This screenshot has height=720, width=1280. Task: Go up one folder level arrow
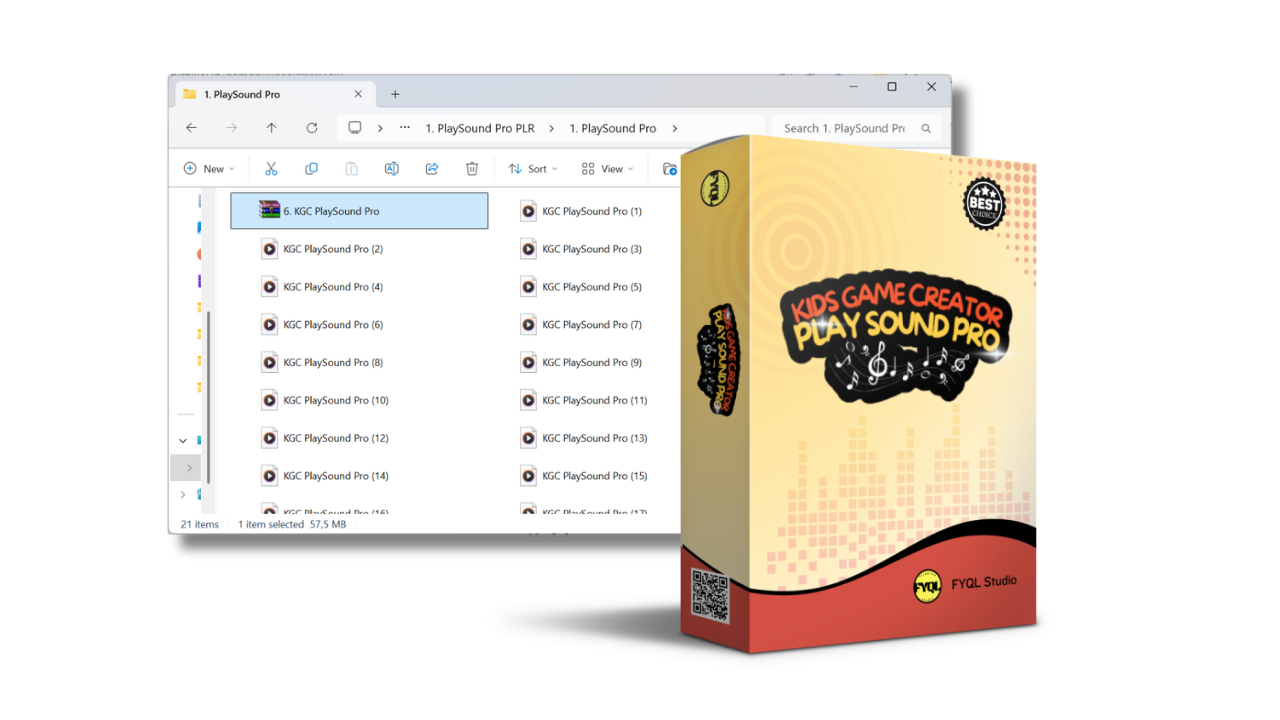271,128
